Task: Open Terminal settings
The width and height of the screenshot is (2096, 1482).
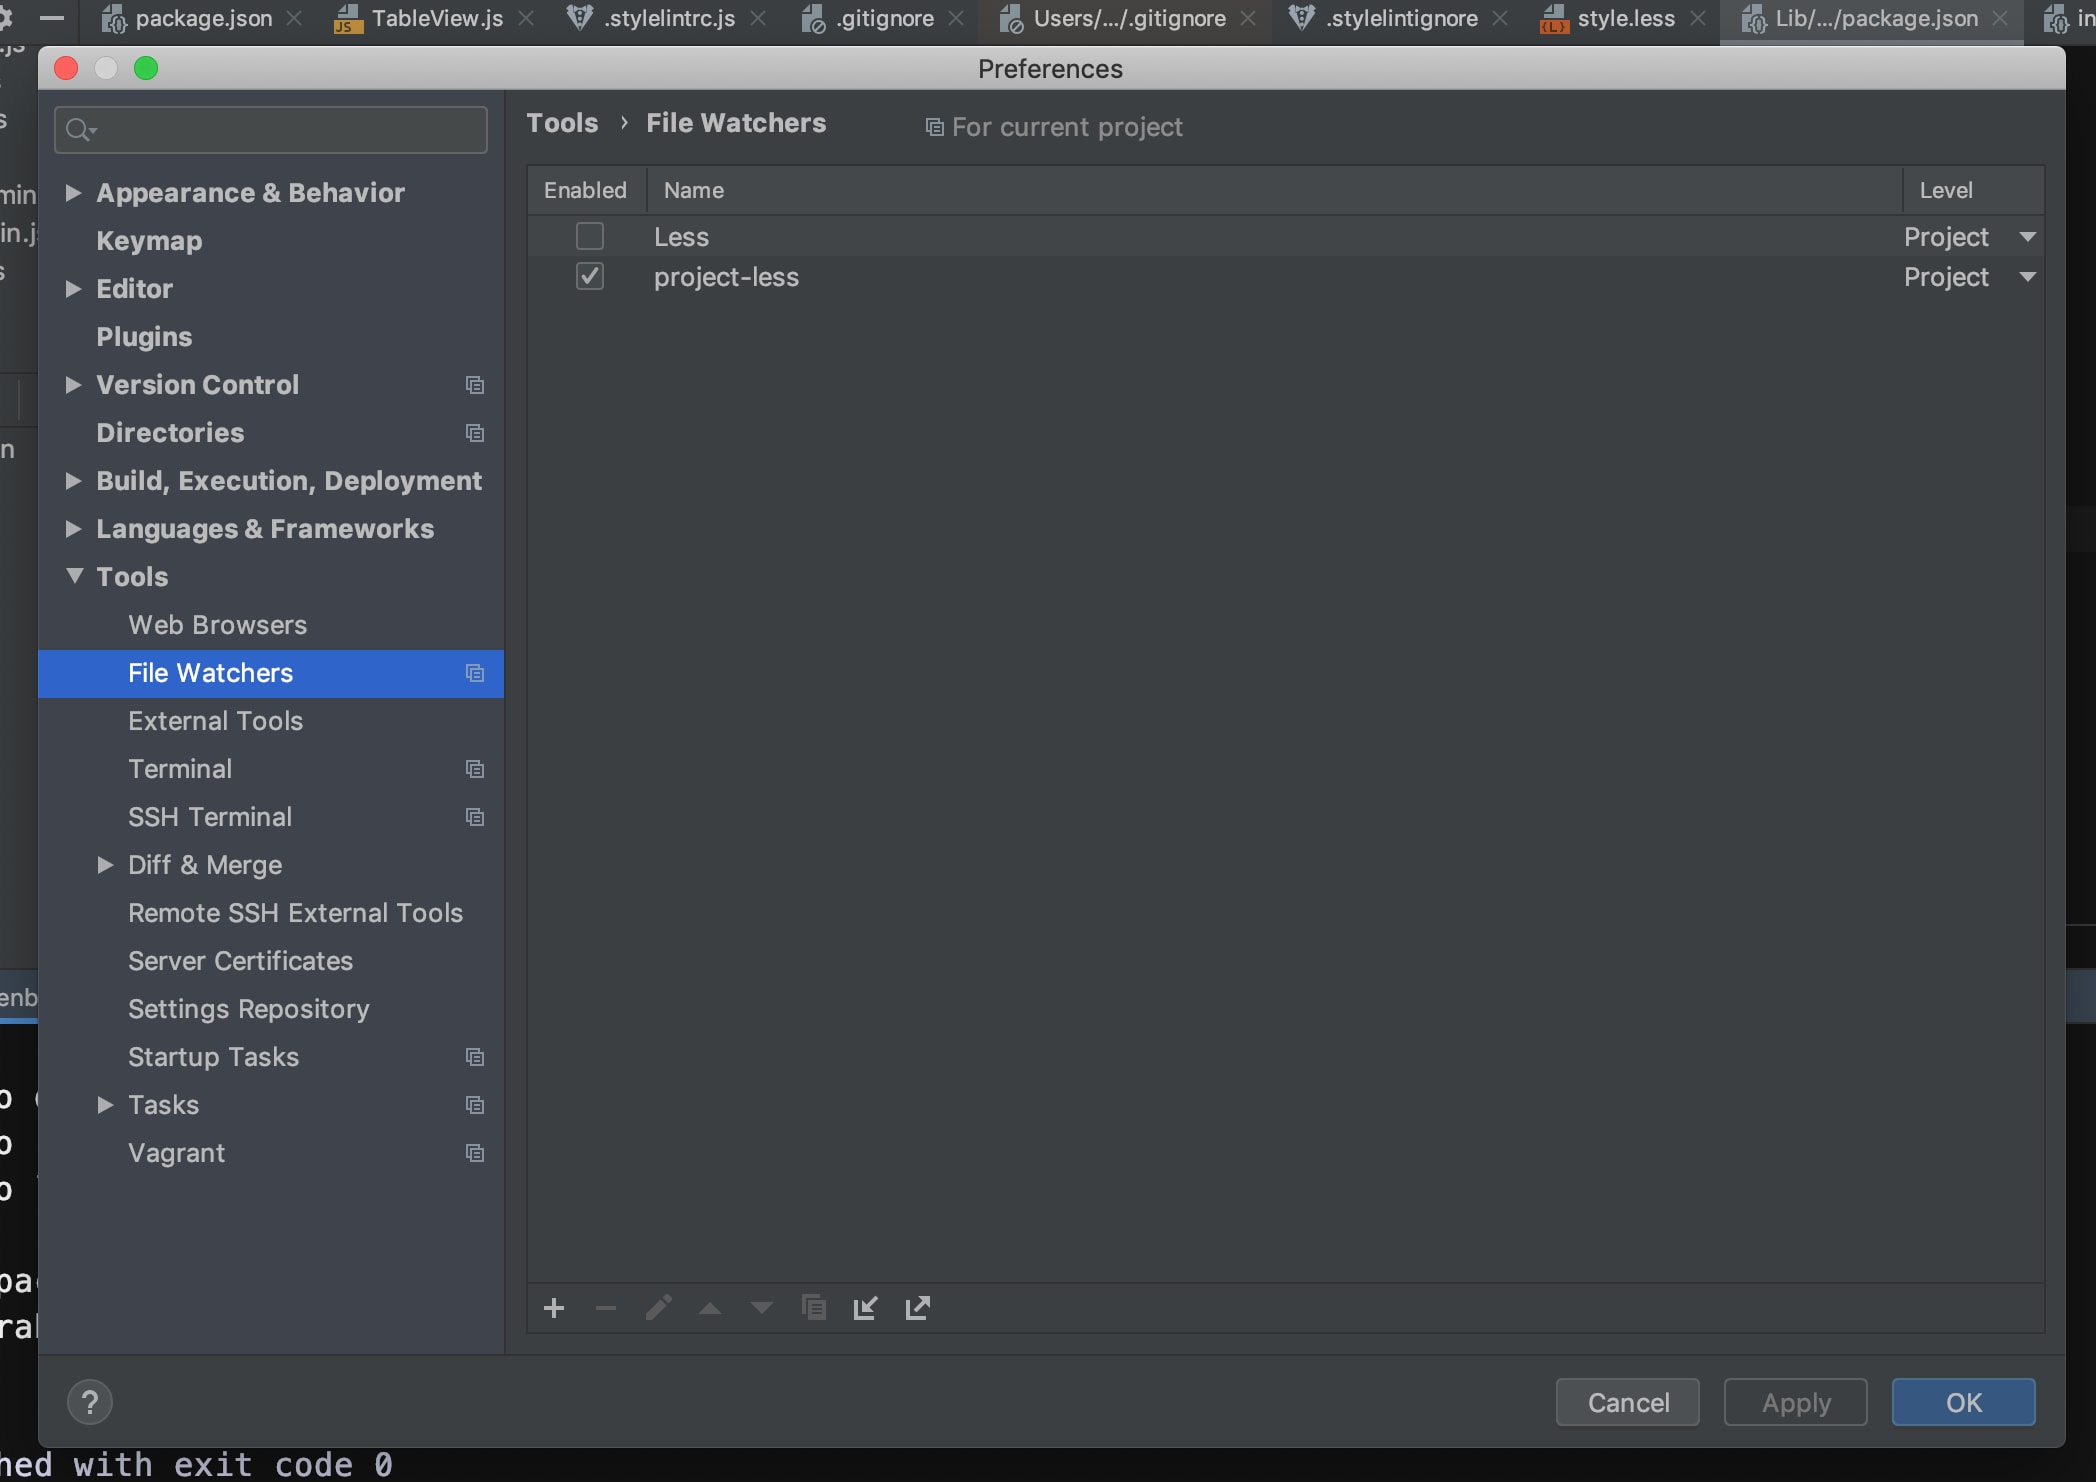Action: pyautogui.click(x=180, y=768)
